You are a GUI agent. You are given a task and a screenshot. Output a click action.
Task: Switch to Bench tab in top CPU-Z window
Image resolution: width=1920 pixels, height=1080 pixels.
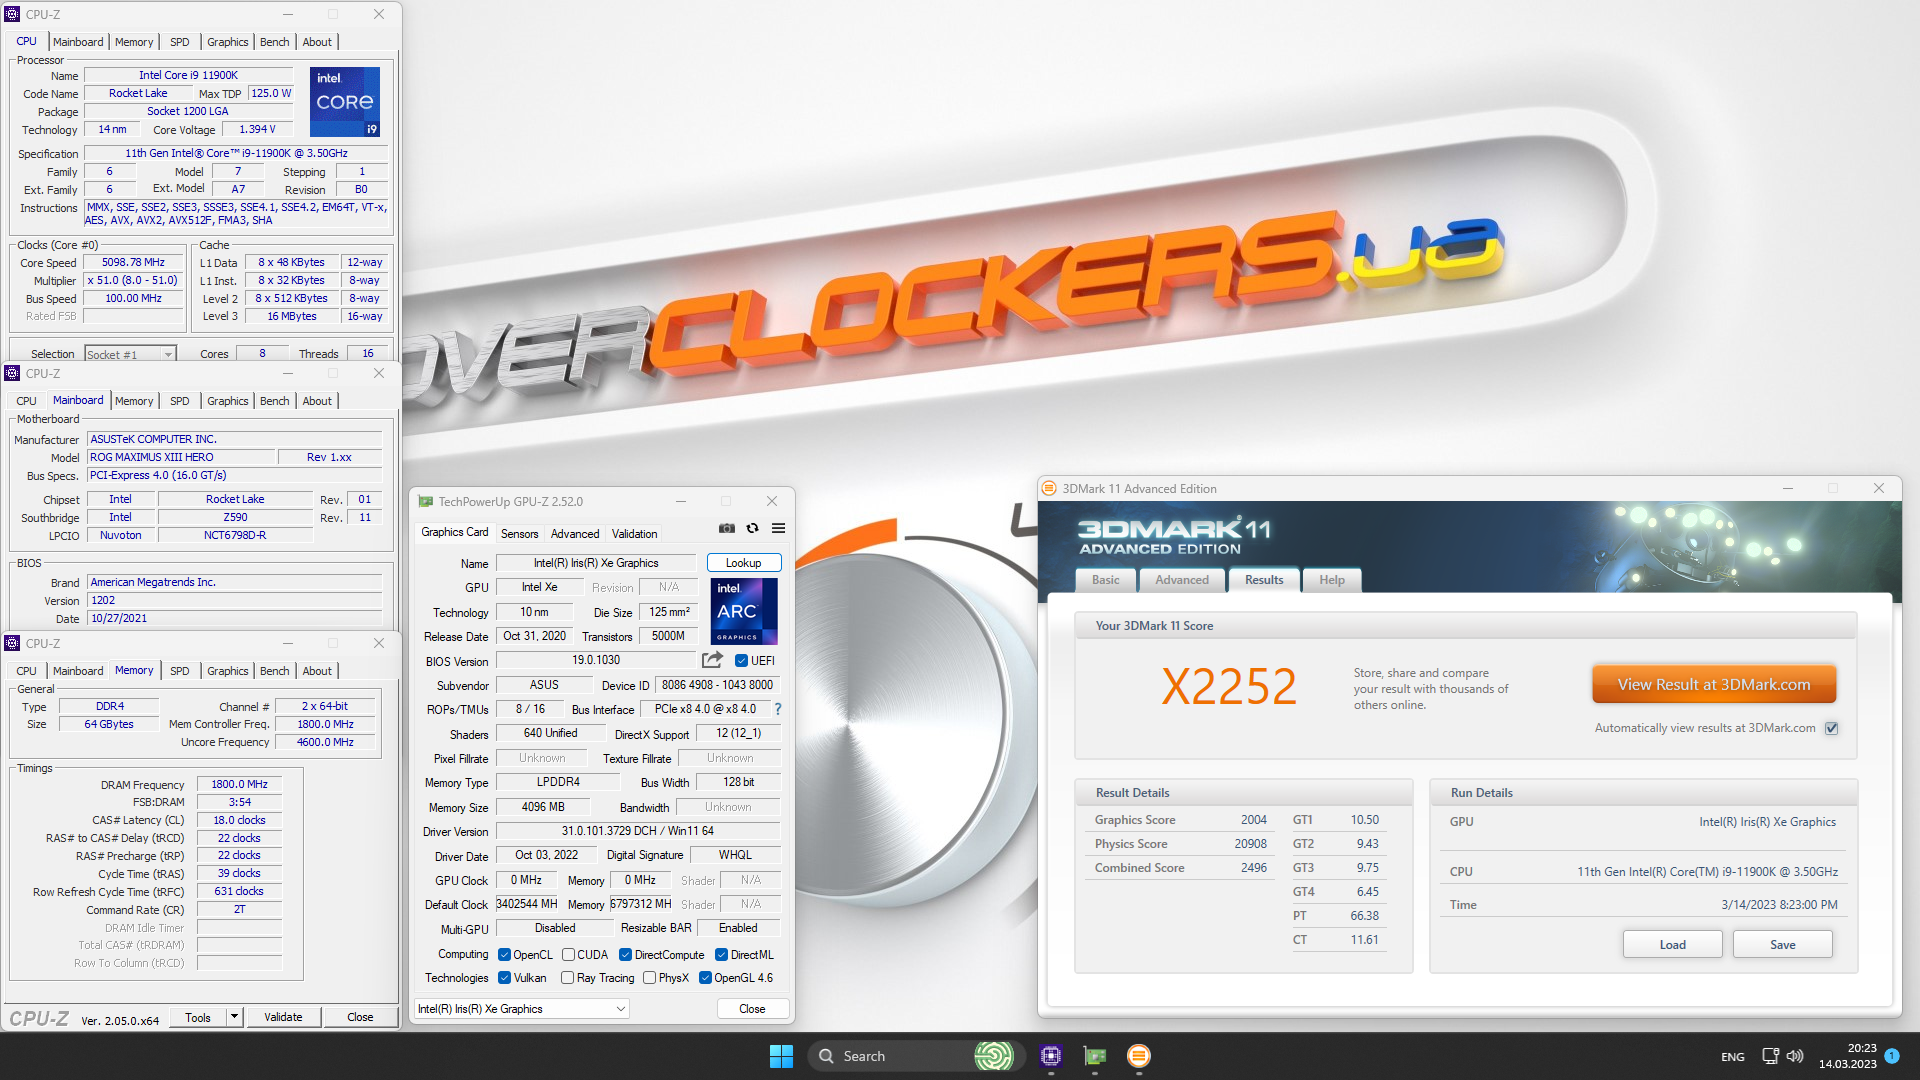274,42
